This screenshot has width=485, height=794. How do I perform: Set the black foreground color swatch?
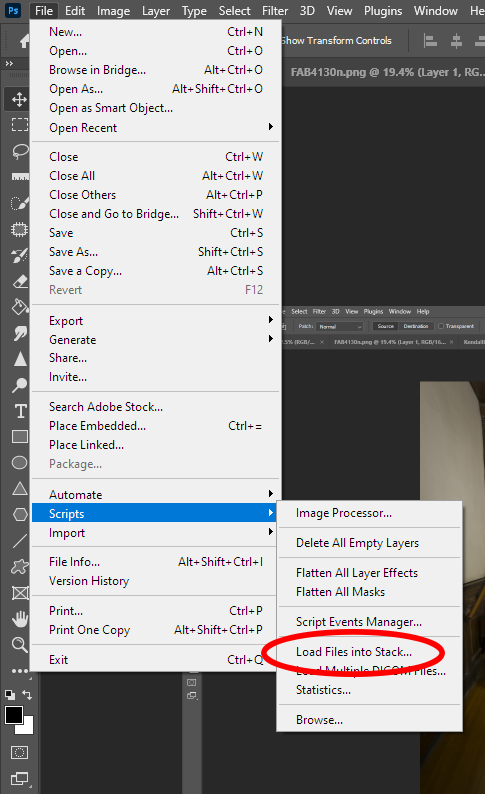click(14, 715)
